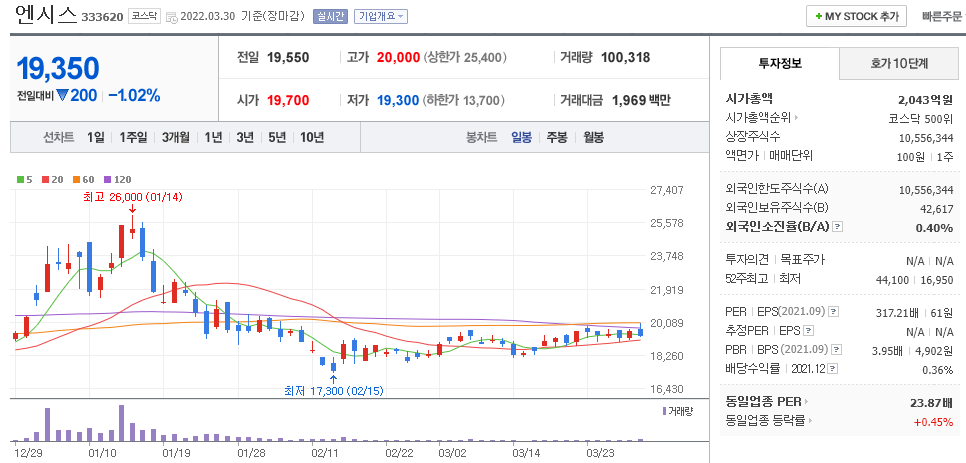The width and height of the screenshot is (966, 463).
Task: Click the red 20-day moving average legend swatch
Action: coord(45,180)
